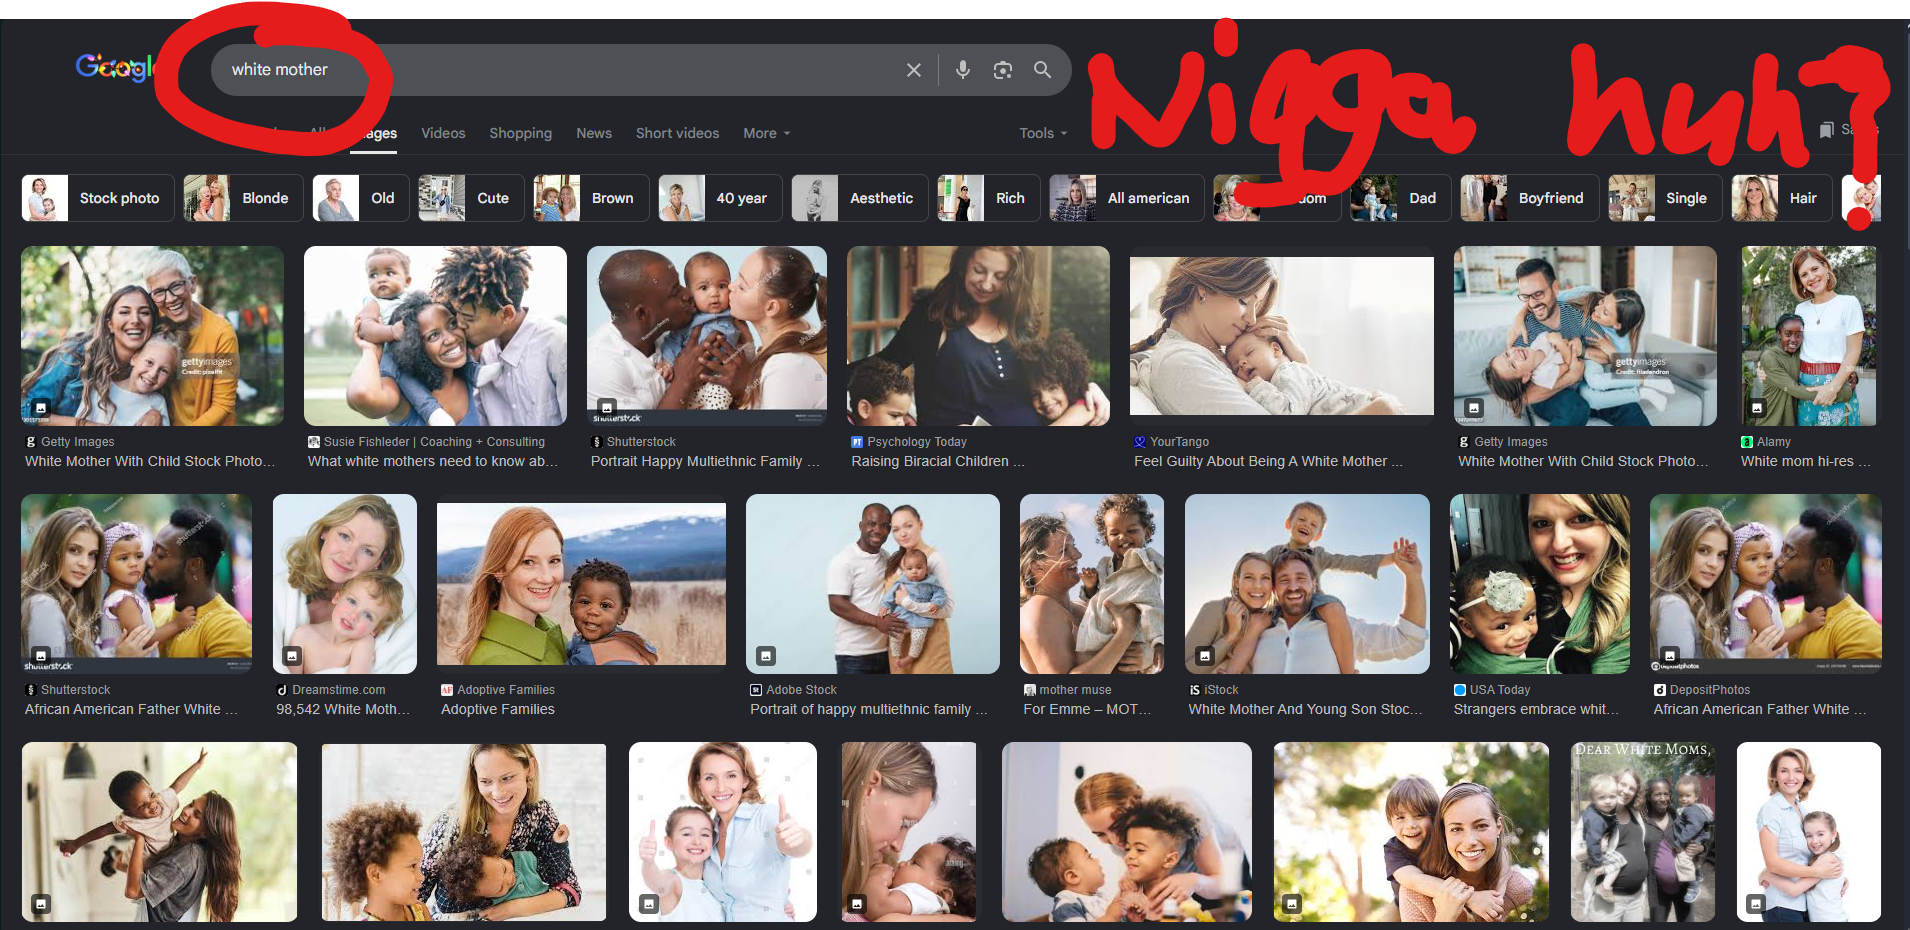Open the Adoptive Families image thumbnail
This screenshot has height=930, width=1910.
pyautogui.click(x=581, y=584)
